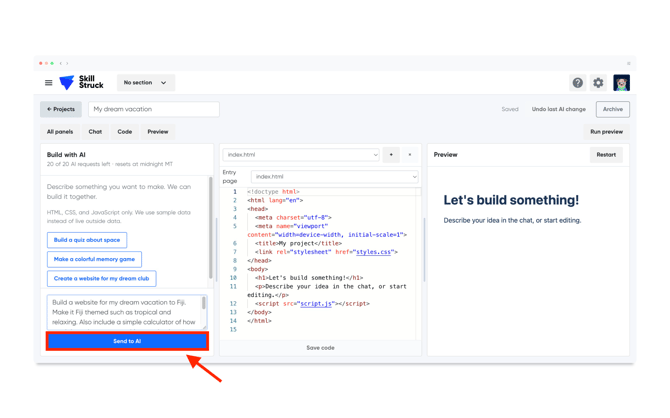The image size is (670, 418).
Task: Open the index.html file selector dropdown
Action: (x=301, y=155)
